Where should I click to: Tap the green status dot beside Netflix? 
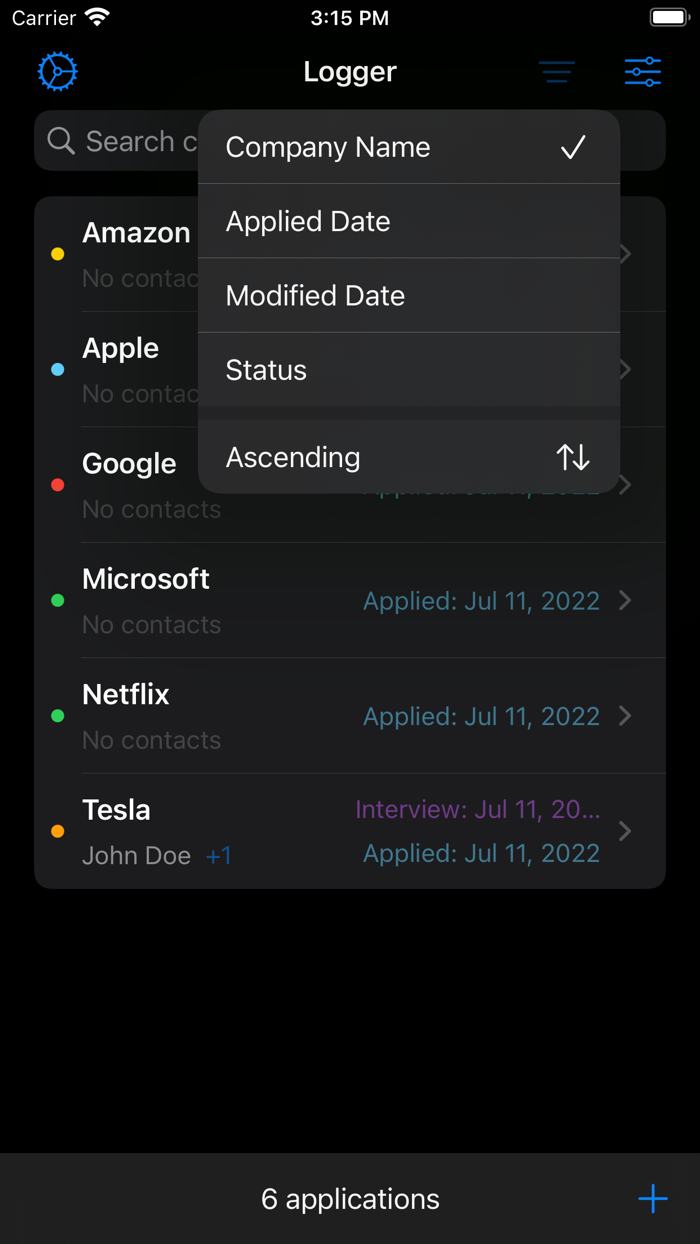[57, 715]
